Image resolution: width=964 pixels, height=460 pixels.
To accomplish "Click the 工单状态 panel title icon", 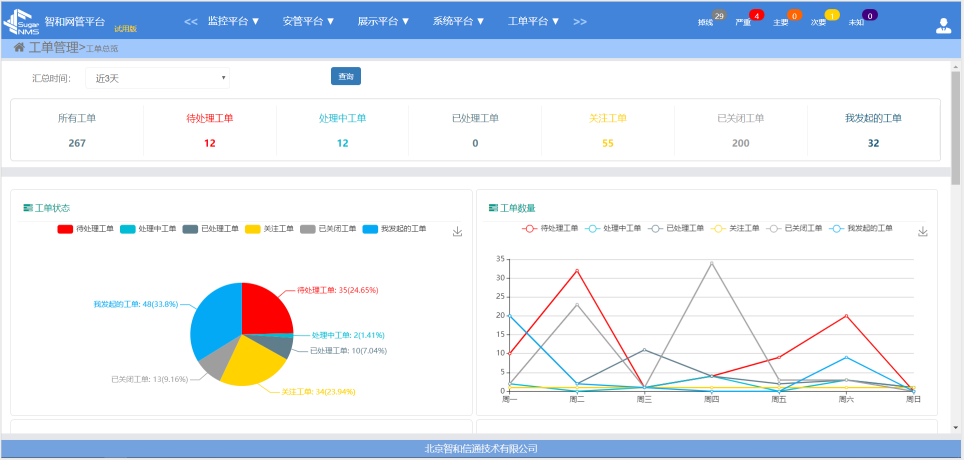I will [x=28, y=208].
